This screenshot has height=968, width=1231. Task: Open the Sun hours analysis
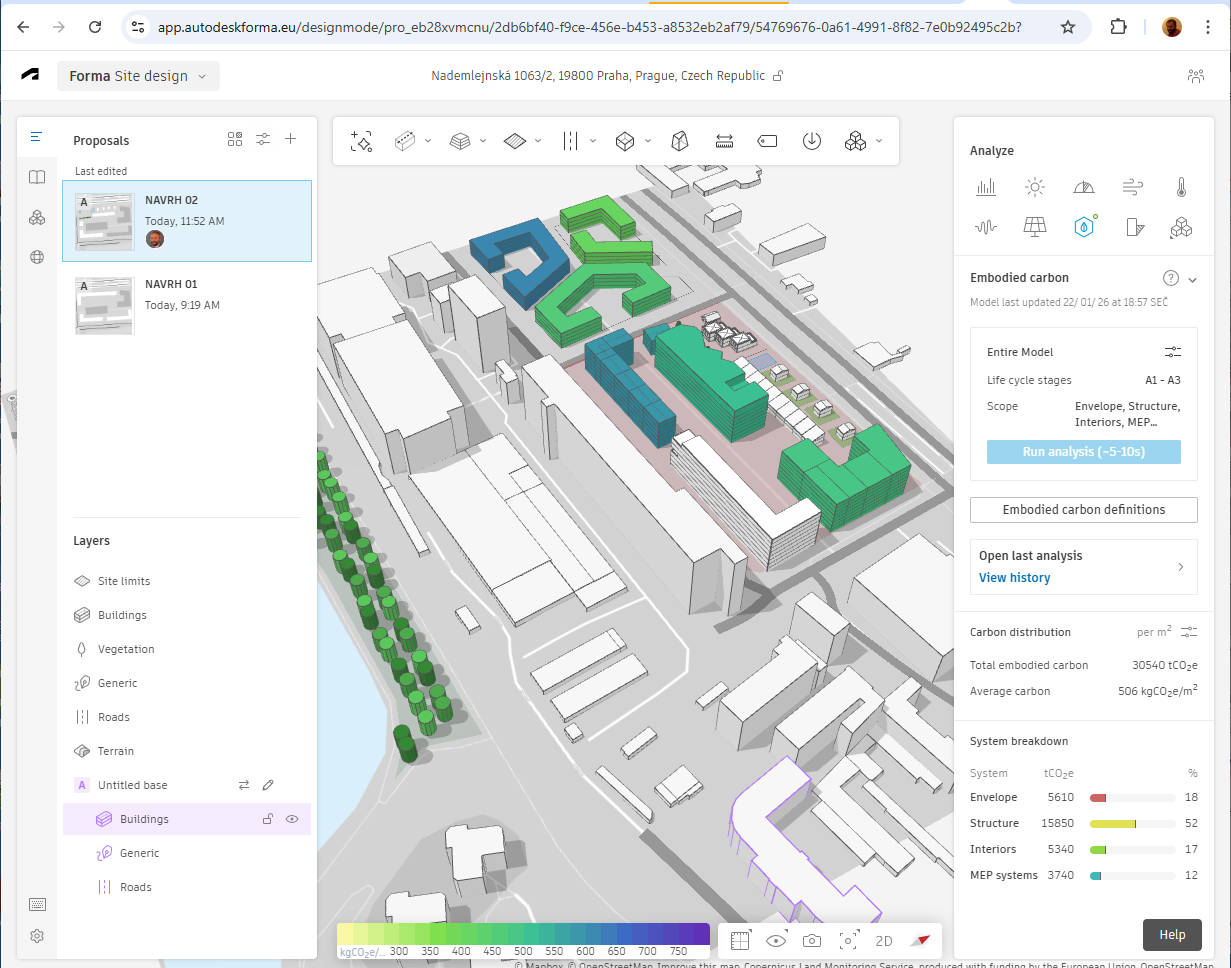coord(1035,187)
